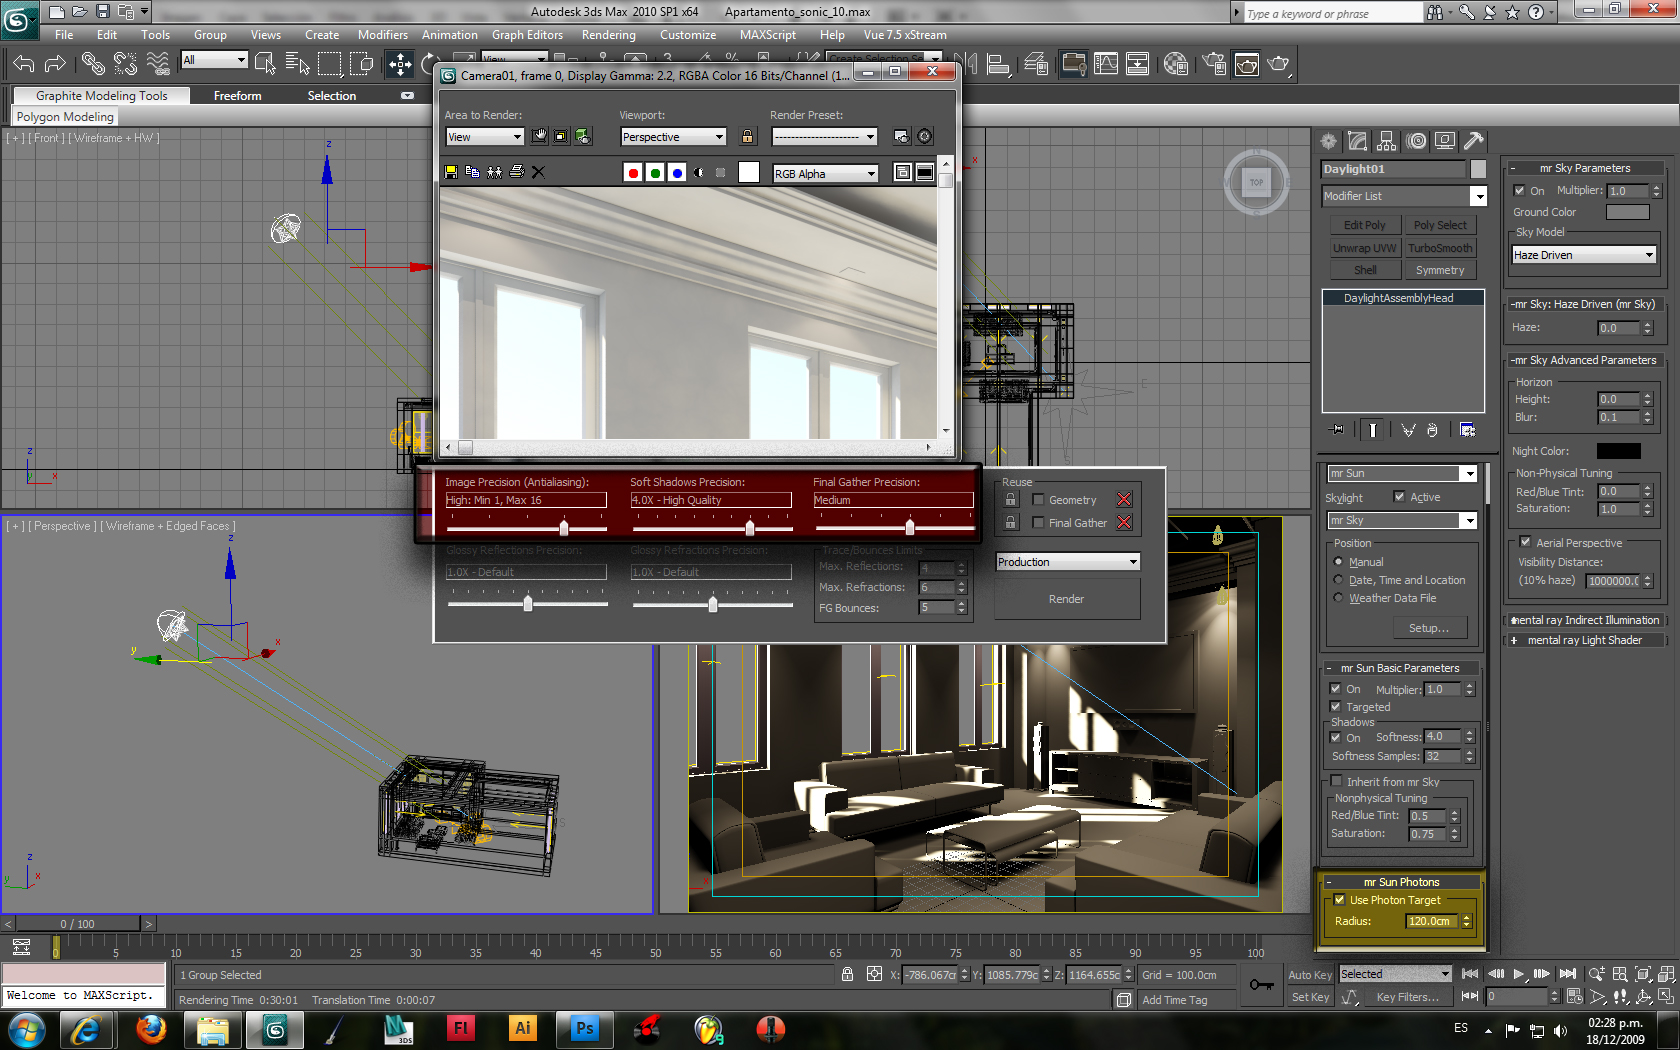The image size is (1680, 1050).
Task: Open the RGB Alpha channel dropdown
Action: pyautogui.click(x=826, y=174)
